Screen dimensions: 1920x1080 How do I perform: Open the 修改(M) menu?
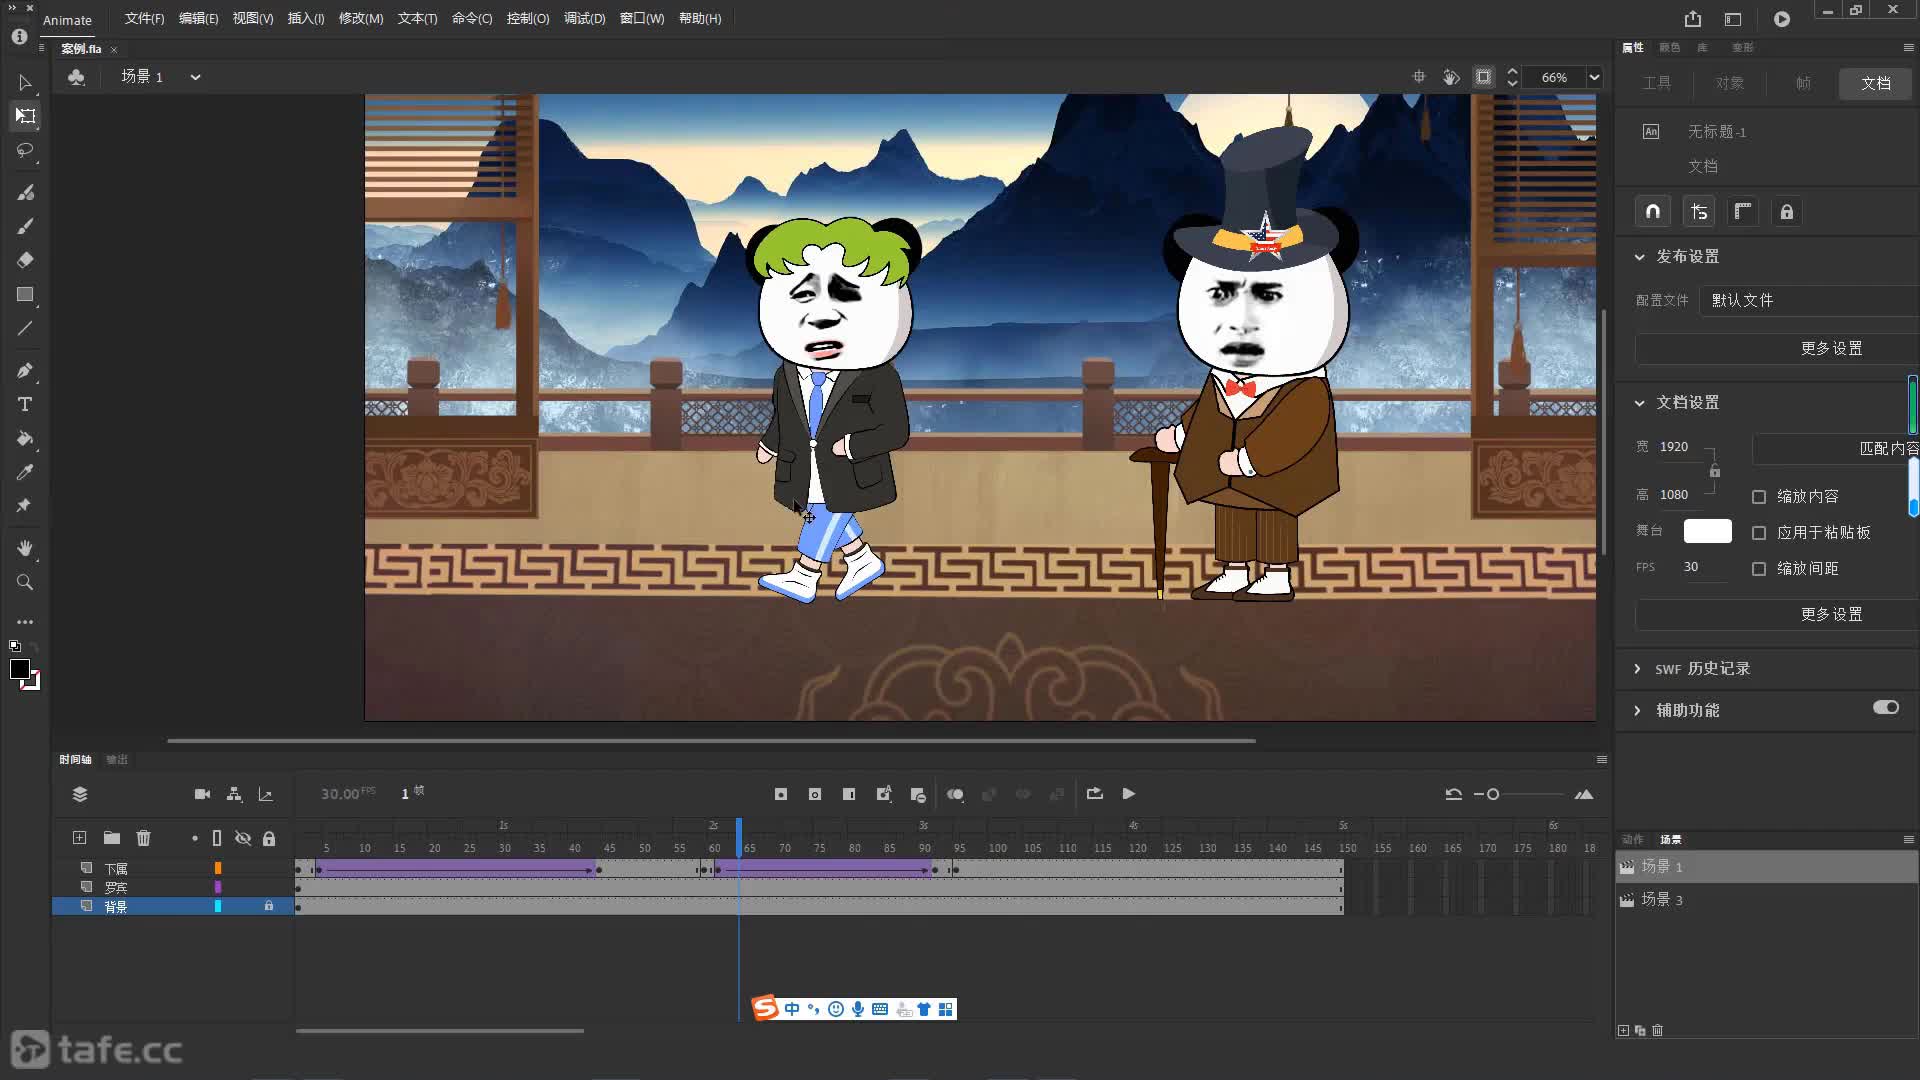point(361,19)
